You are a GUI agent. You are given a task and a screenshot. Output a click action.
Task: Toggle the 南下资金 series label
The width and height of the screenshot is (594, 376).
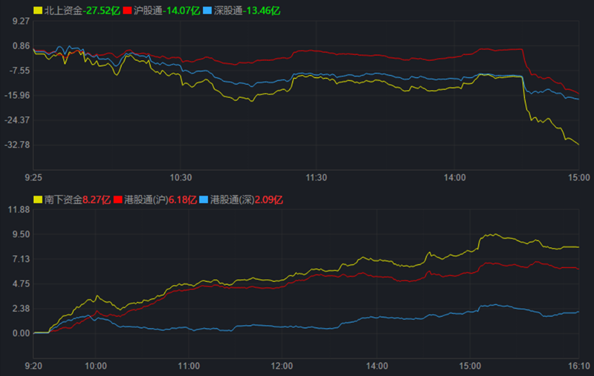pos(63,199)
